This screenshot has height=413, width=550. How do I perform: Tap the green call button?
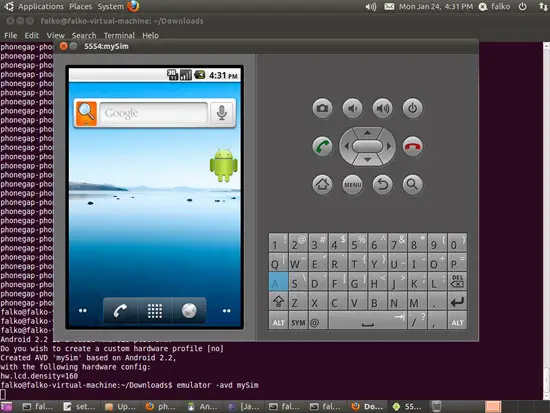click(x=322, y=146)
